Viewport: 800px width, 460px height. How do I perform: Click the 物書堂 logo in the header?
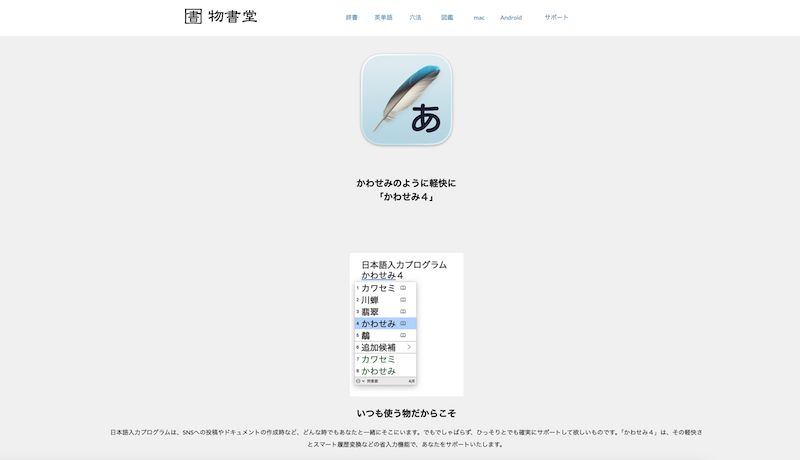pyautogui.click(x=221, y=16)
